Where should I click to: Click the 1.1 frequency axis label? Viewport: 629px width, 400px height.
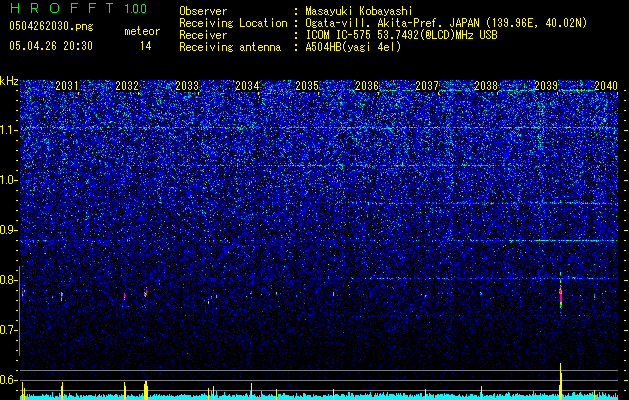tap(9, 130)
